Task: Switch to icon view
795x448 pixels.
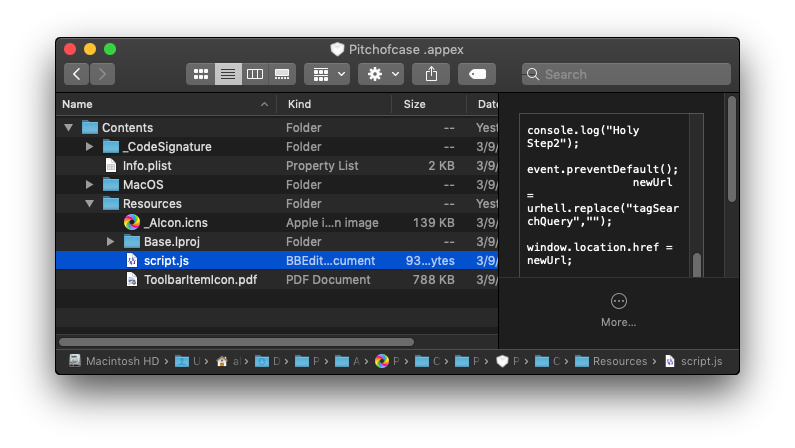Action: point(200,74)
